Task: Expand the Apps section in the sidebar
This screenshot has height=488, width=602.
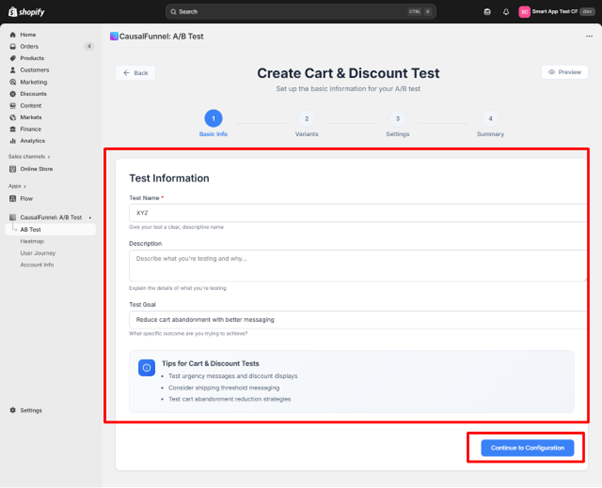Action: [17, 186]
